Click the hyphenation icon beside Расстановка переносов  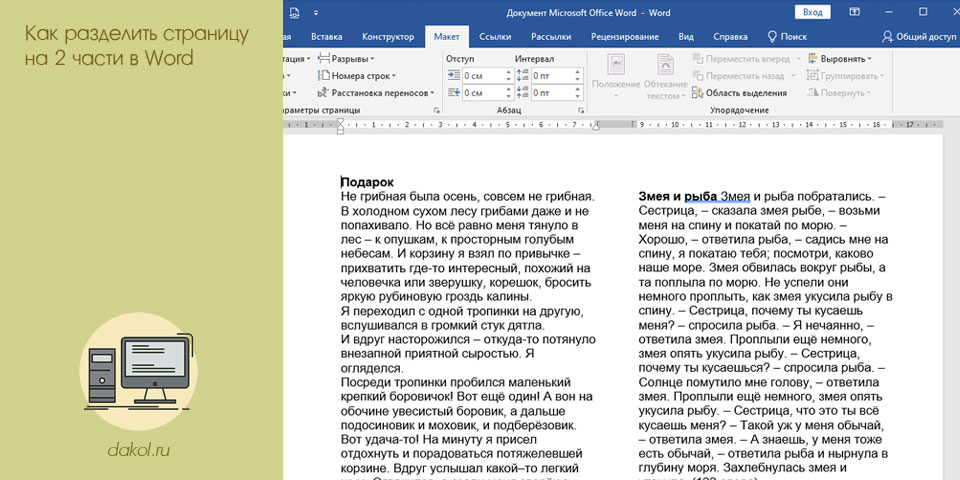323,93
